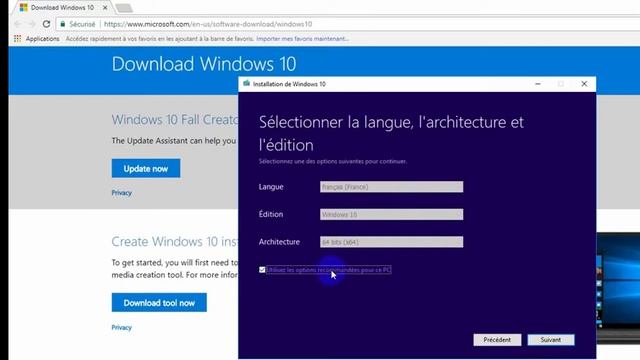
Task: Reload the page with the refresh icon
Action: click(x=46, y=24)
